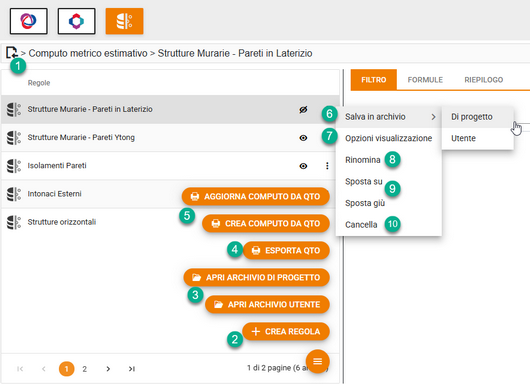530x385 pixels.
Task: Click the Salva in archivio menu entry
Action: (x=388, y=117)
